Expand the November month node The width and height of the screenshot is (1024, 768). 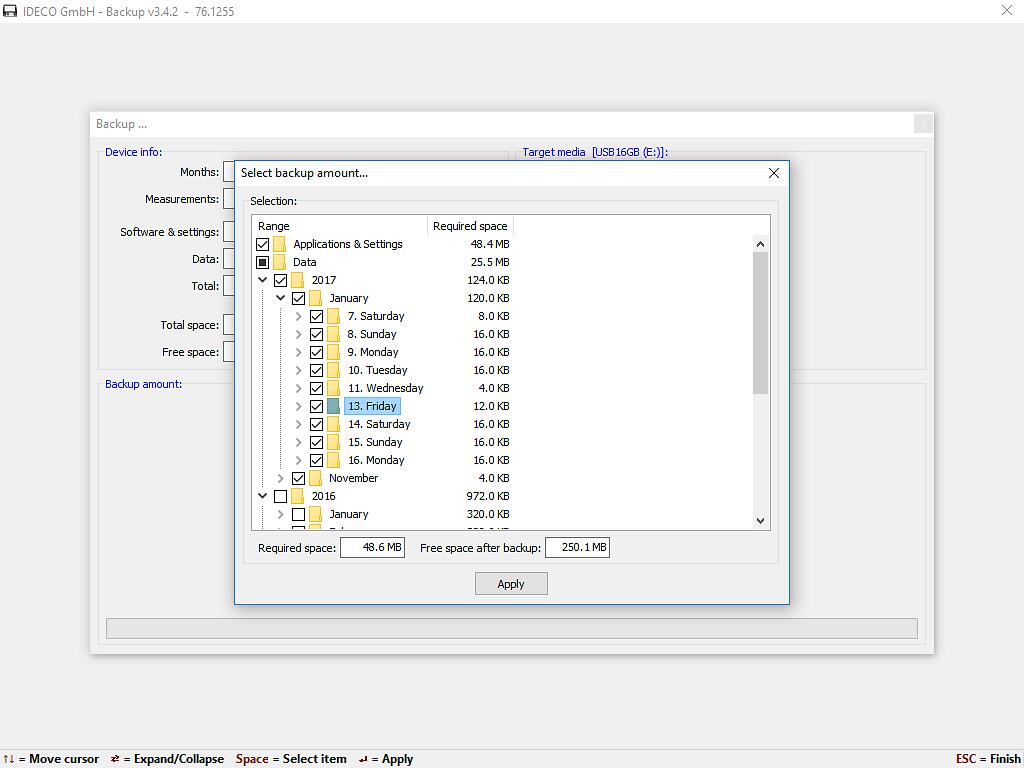(281, 478)
